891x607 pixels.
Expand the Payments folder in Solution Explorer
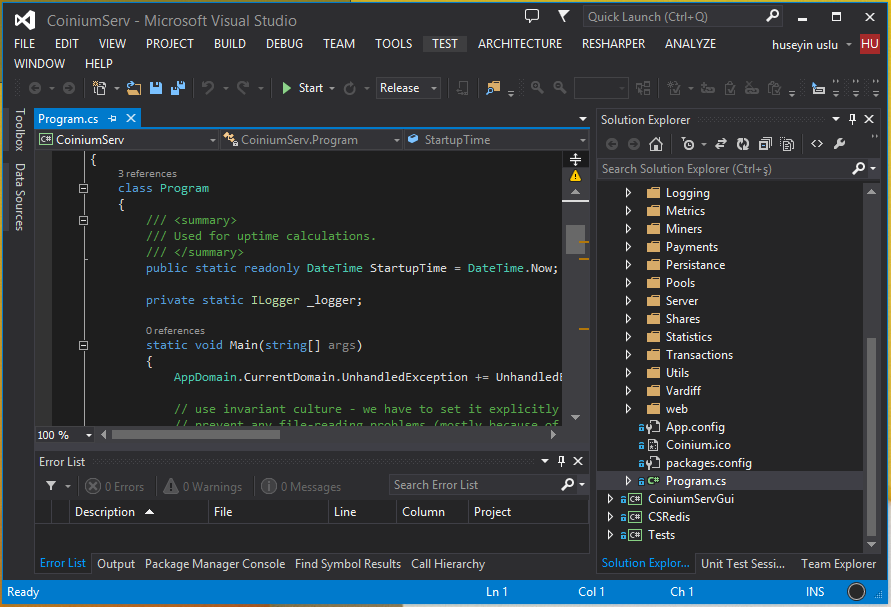[x=628, y=247]
